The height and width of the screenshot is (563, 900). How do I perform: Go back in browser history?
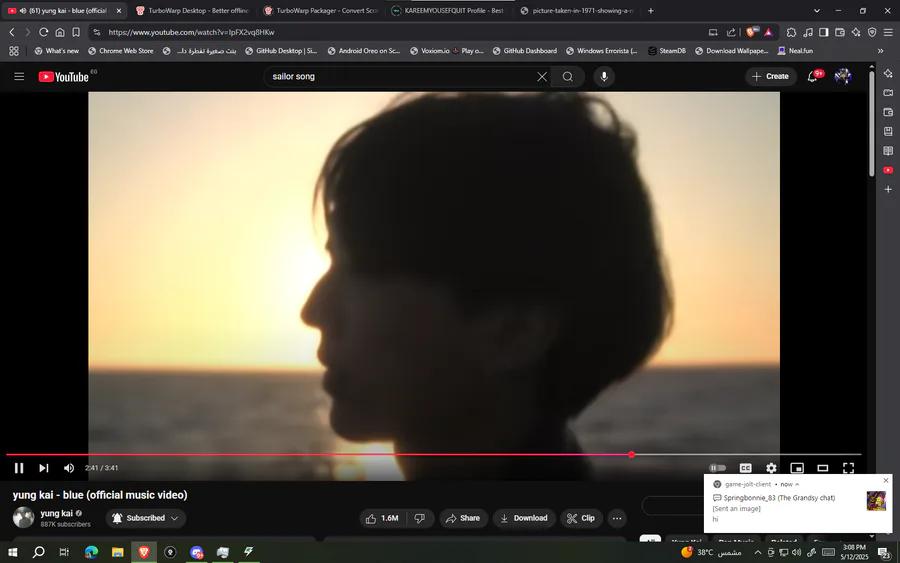11,32
